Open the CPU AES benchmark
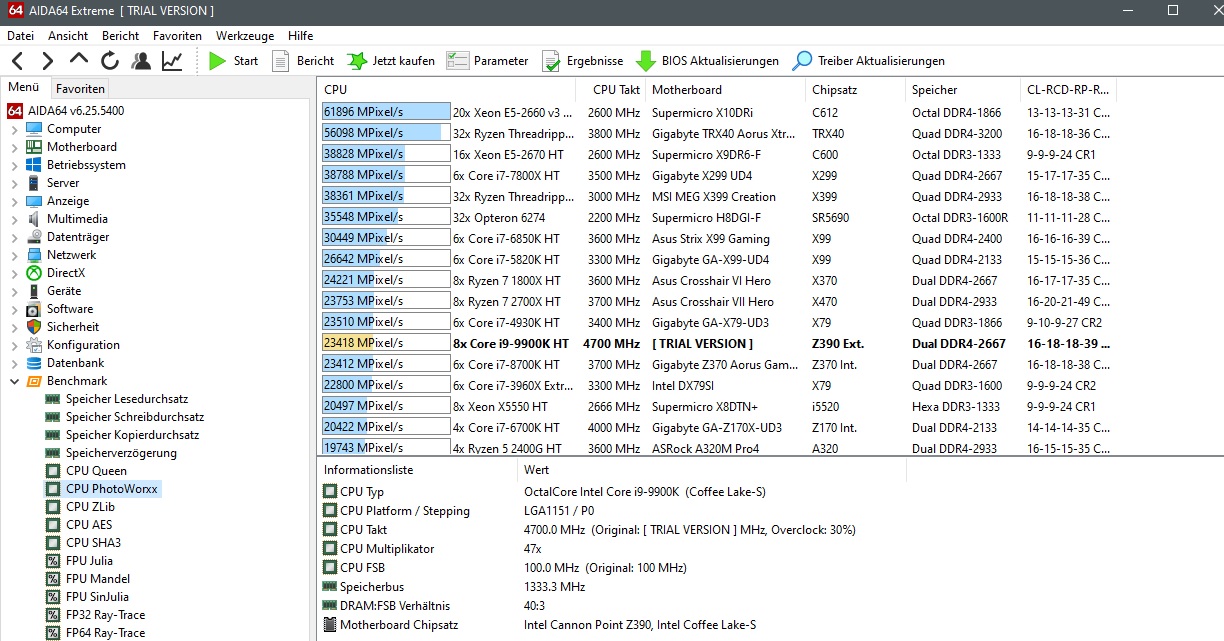 [x=89, y=525]
